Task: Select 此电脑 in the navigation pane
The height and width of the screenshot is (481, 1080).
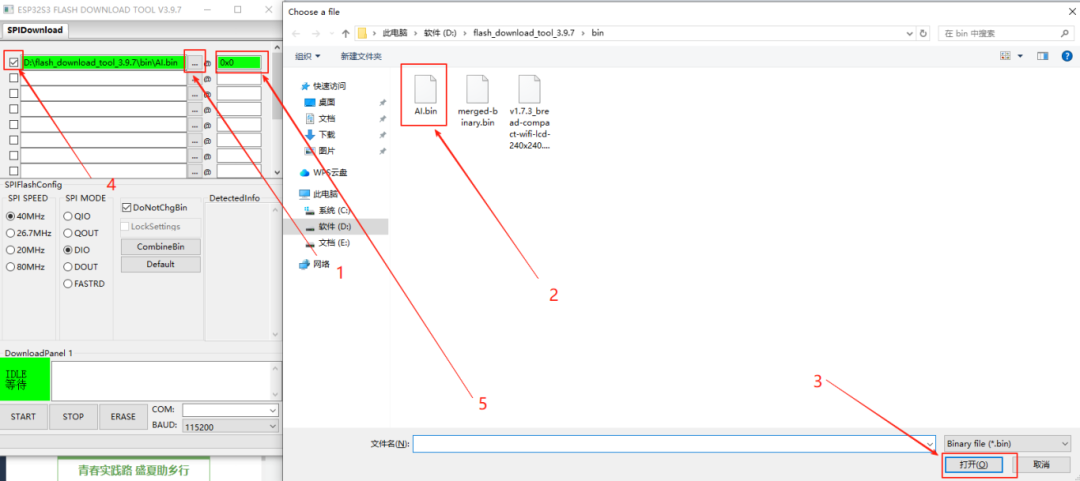Action: 318,194
